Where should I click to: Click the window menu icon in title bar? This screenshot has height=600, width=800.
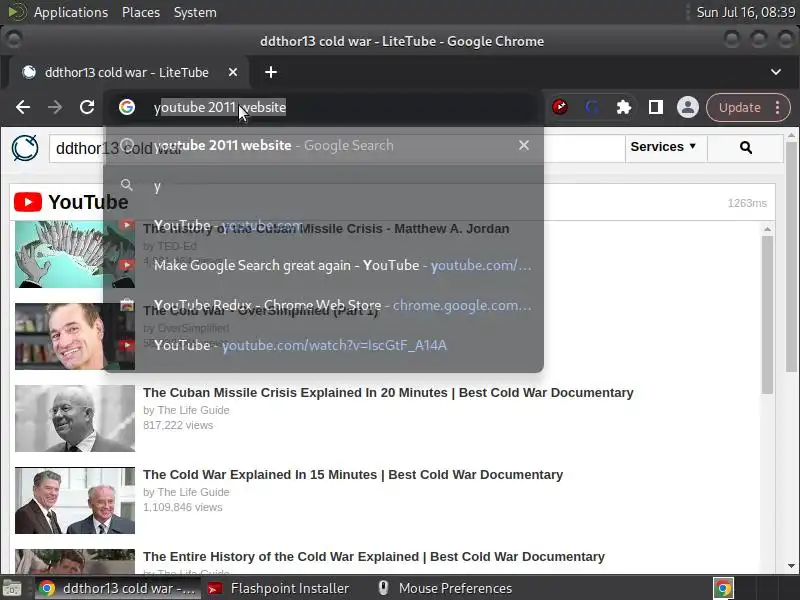tap(13, 40)
